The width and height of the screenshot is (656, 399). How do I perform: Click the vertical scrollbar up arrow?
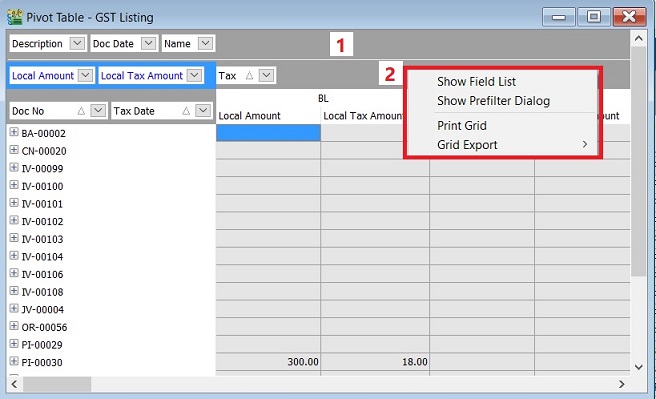[638, 39]
